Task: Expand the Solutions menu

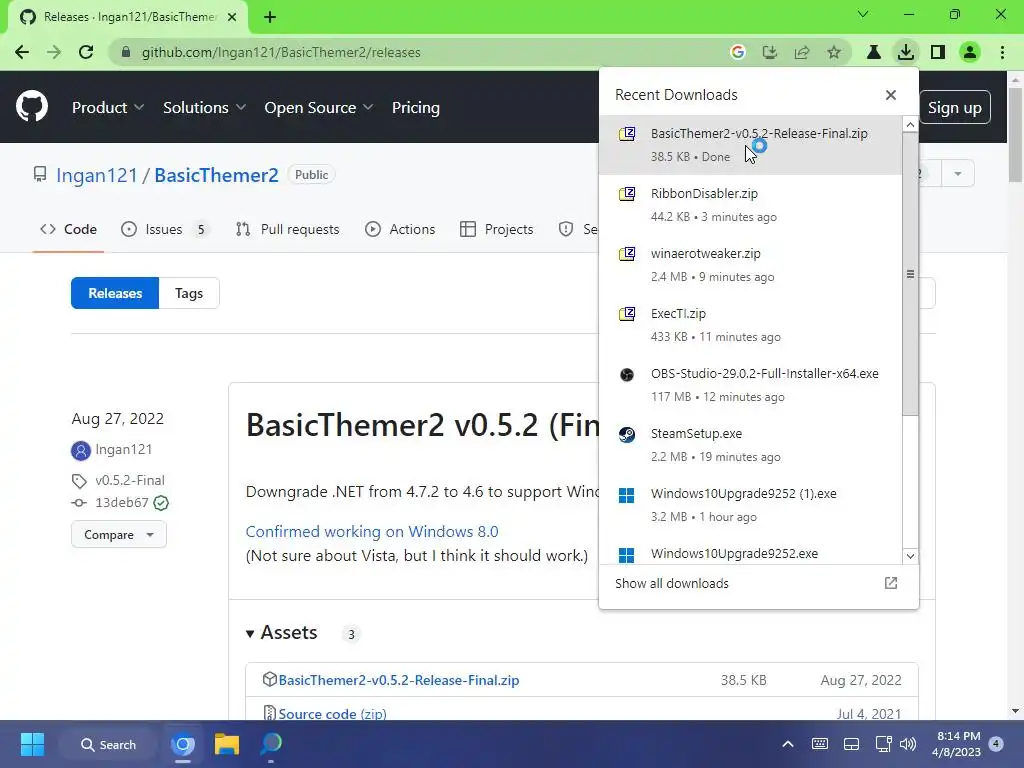Action: tap(204, 108)
